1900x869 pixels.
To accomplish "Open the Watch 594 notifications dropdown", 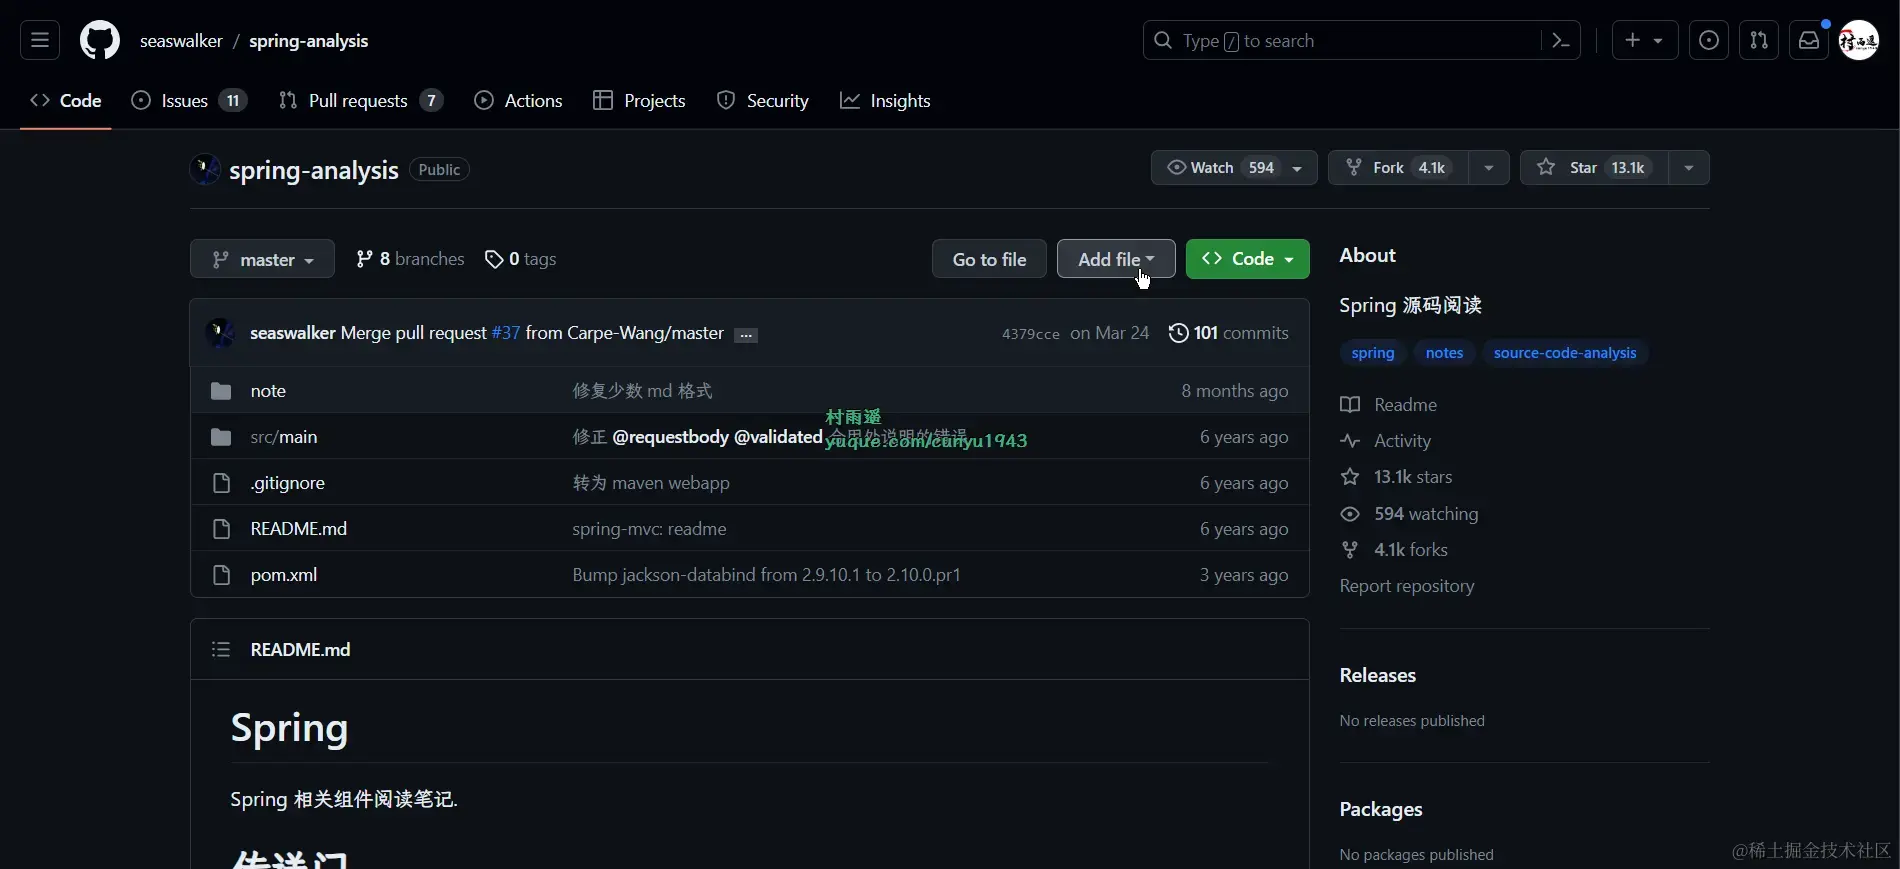I will (x=1234, y=168).
